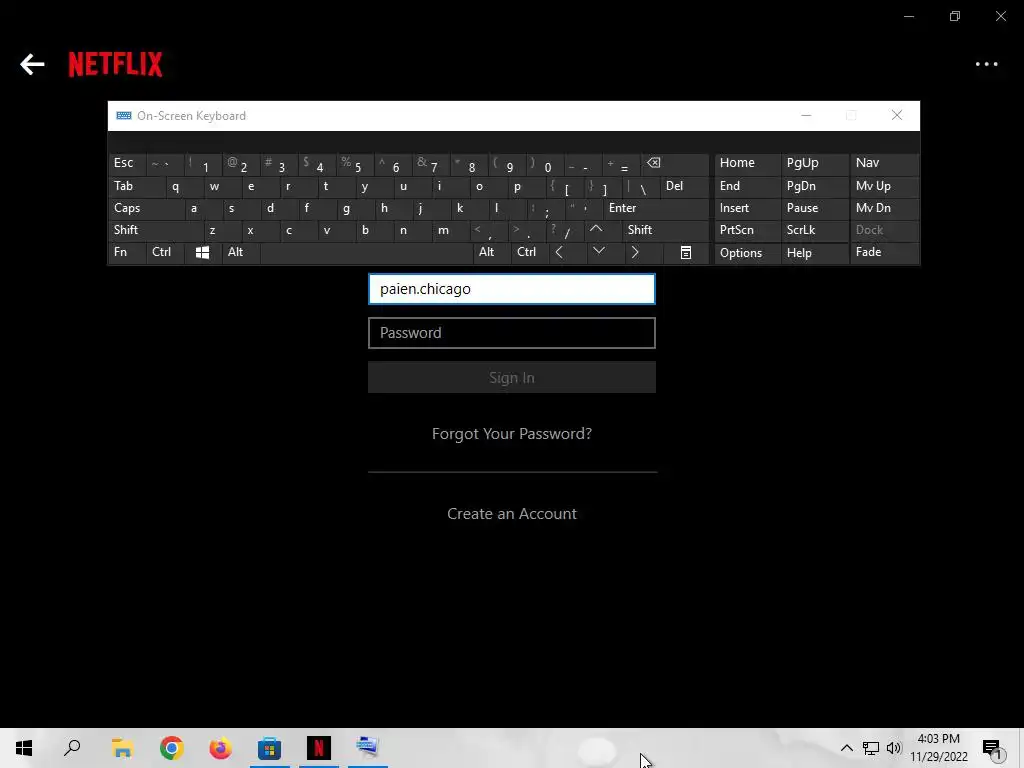
Task: Close the On-Screen Keyboard window
Action: (897, 116)
